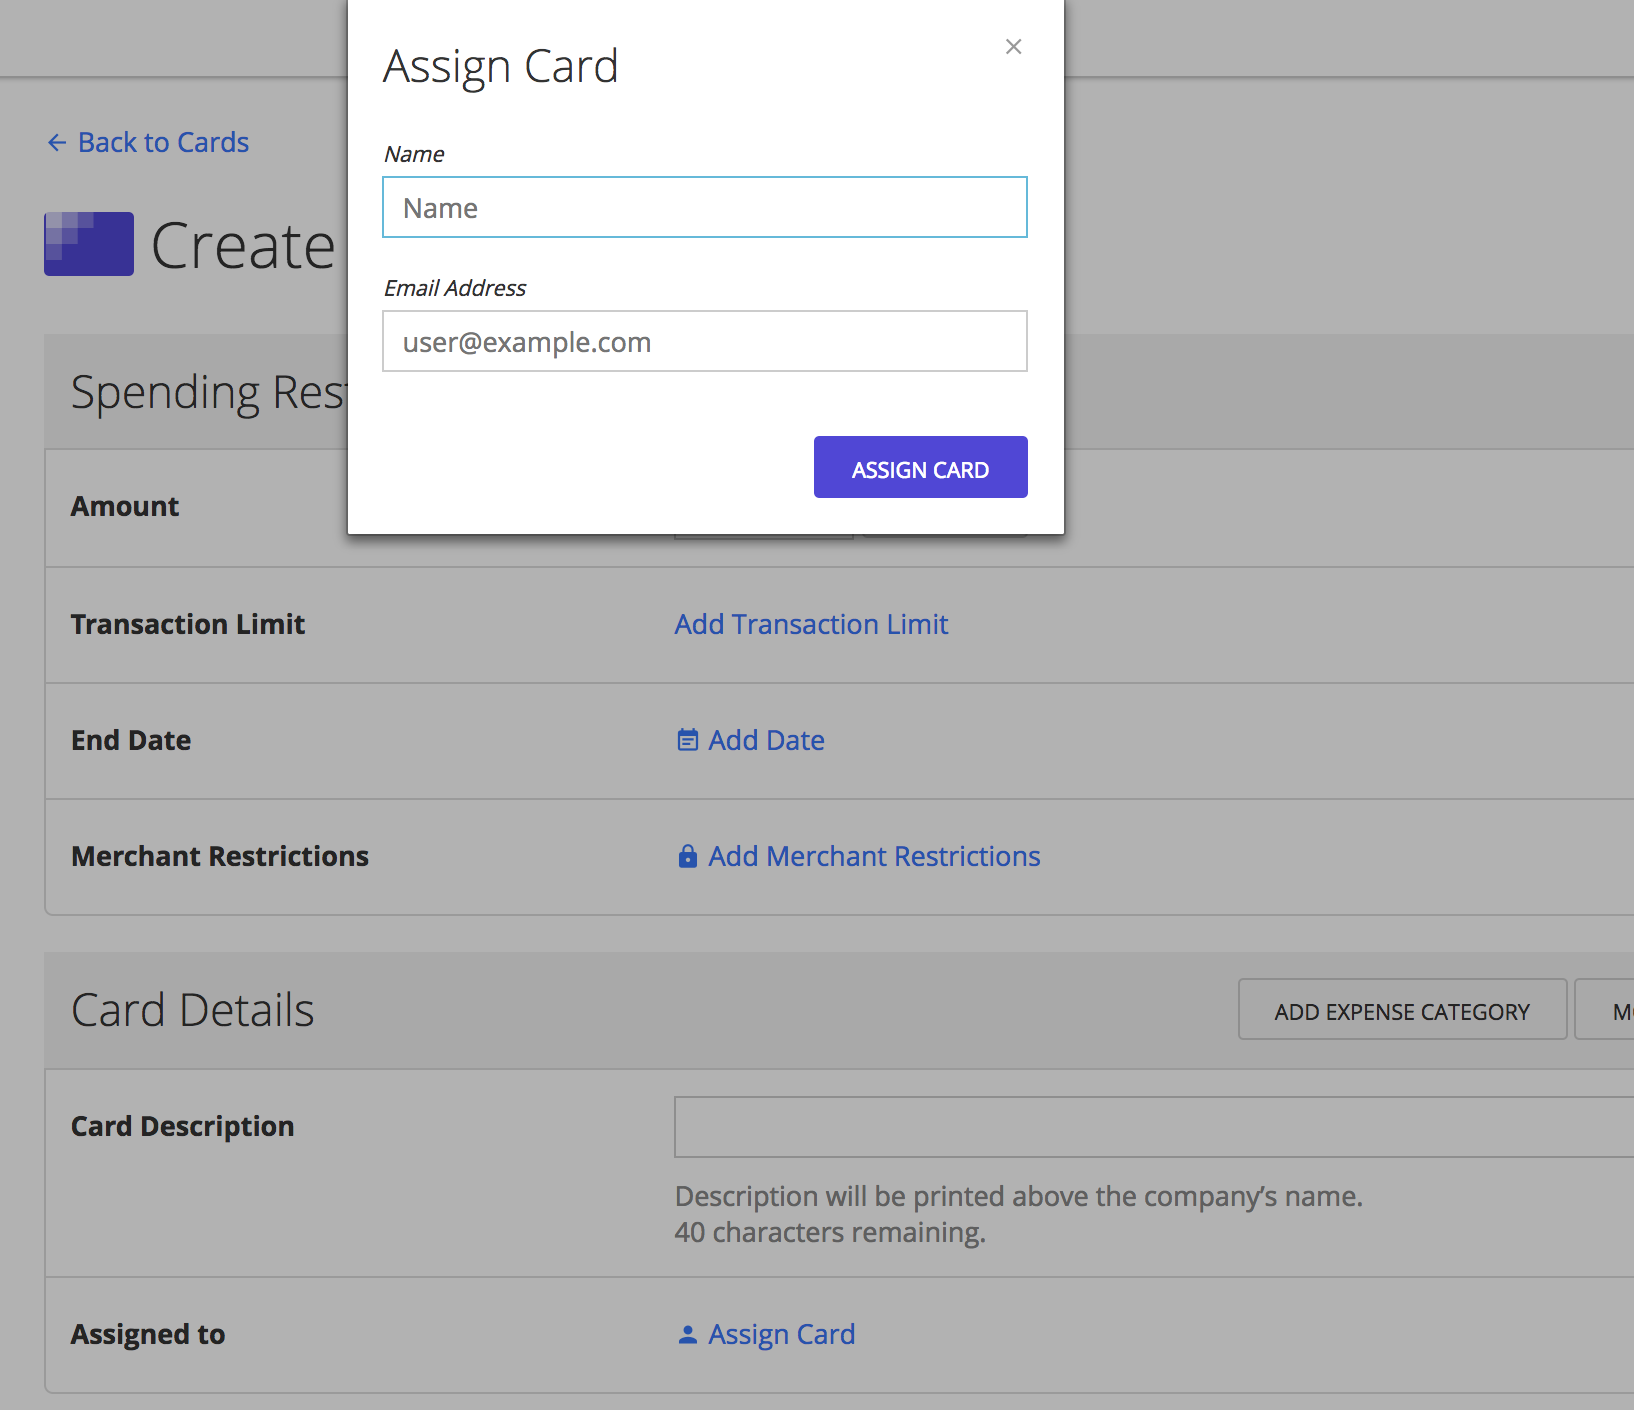
Task: Click the lock icon beside Add Merchant Restrictions
Action: point(687,857)
